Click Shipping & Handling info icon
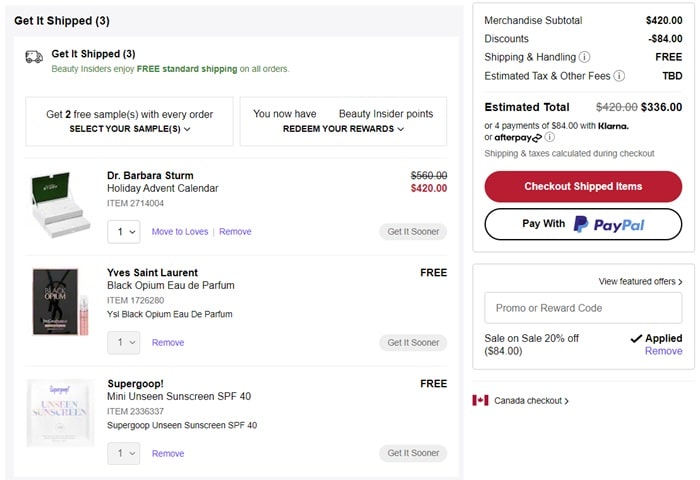Viewport: 700px width, 480px height. click(584, 57)
